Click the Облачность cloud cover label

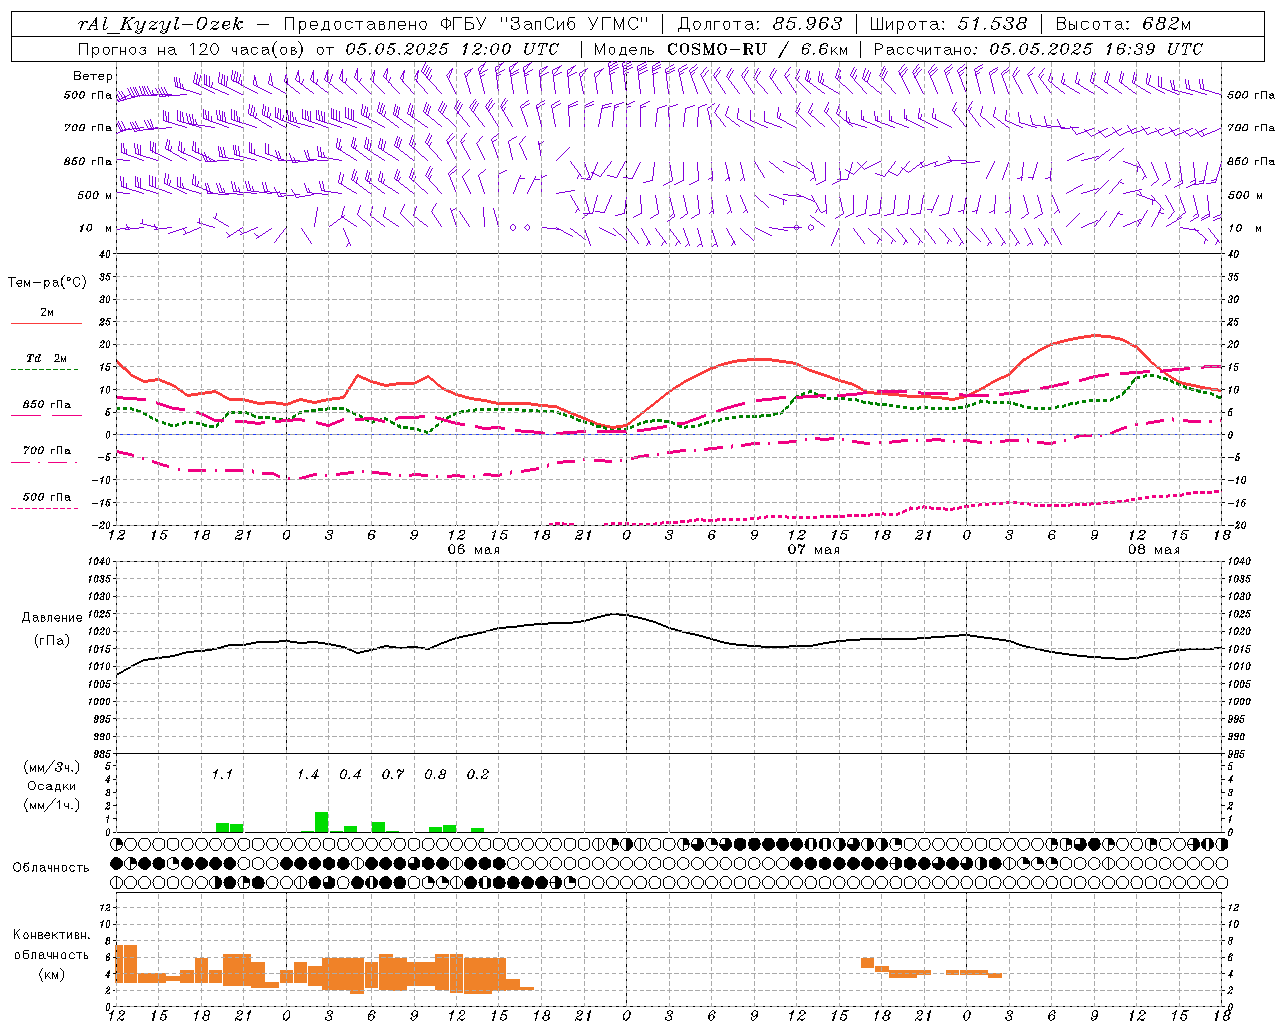[51, 868]
